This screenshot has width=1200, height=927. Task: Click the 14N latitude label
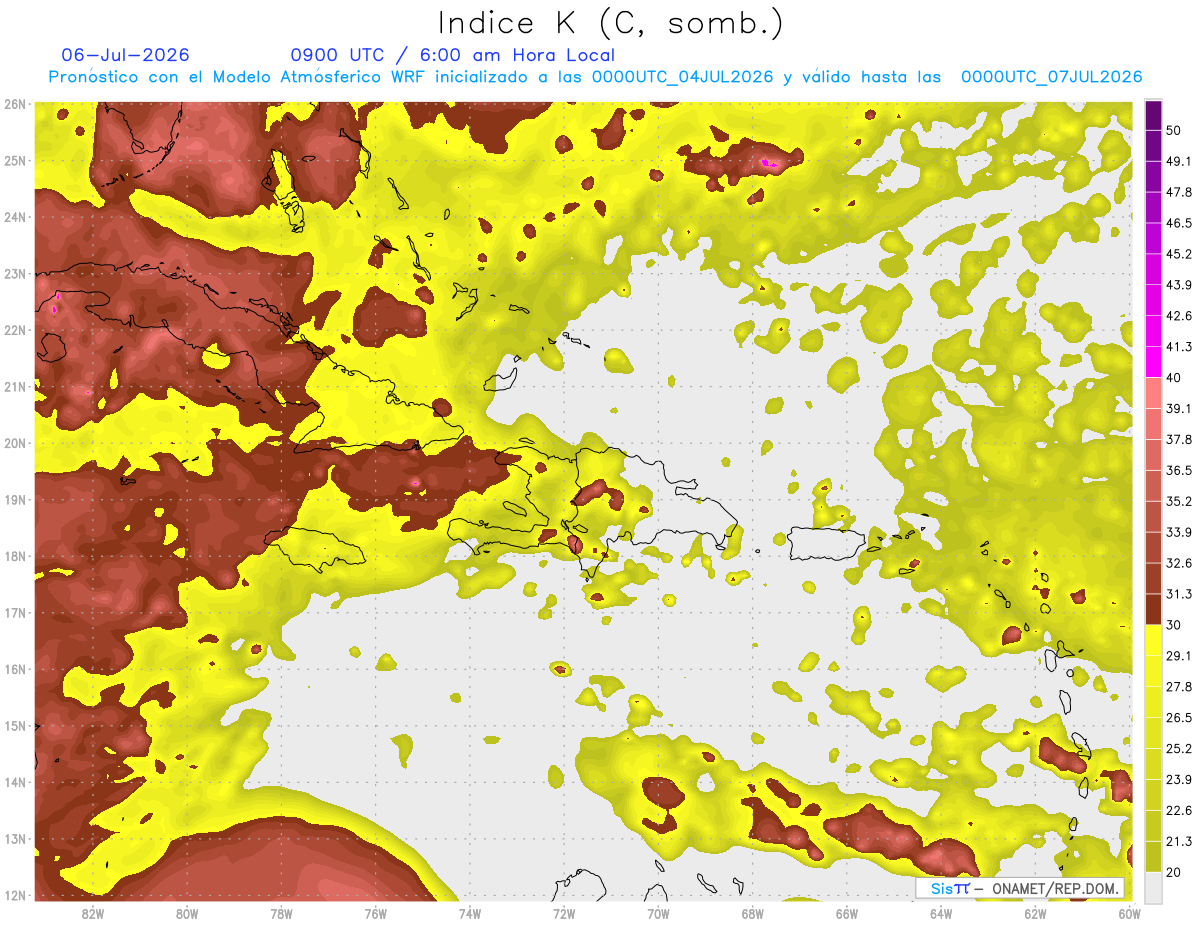(14, 782)
